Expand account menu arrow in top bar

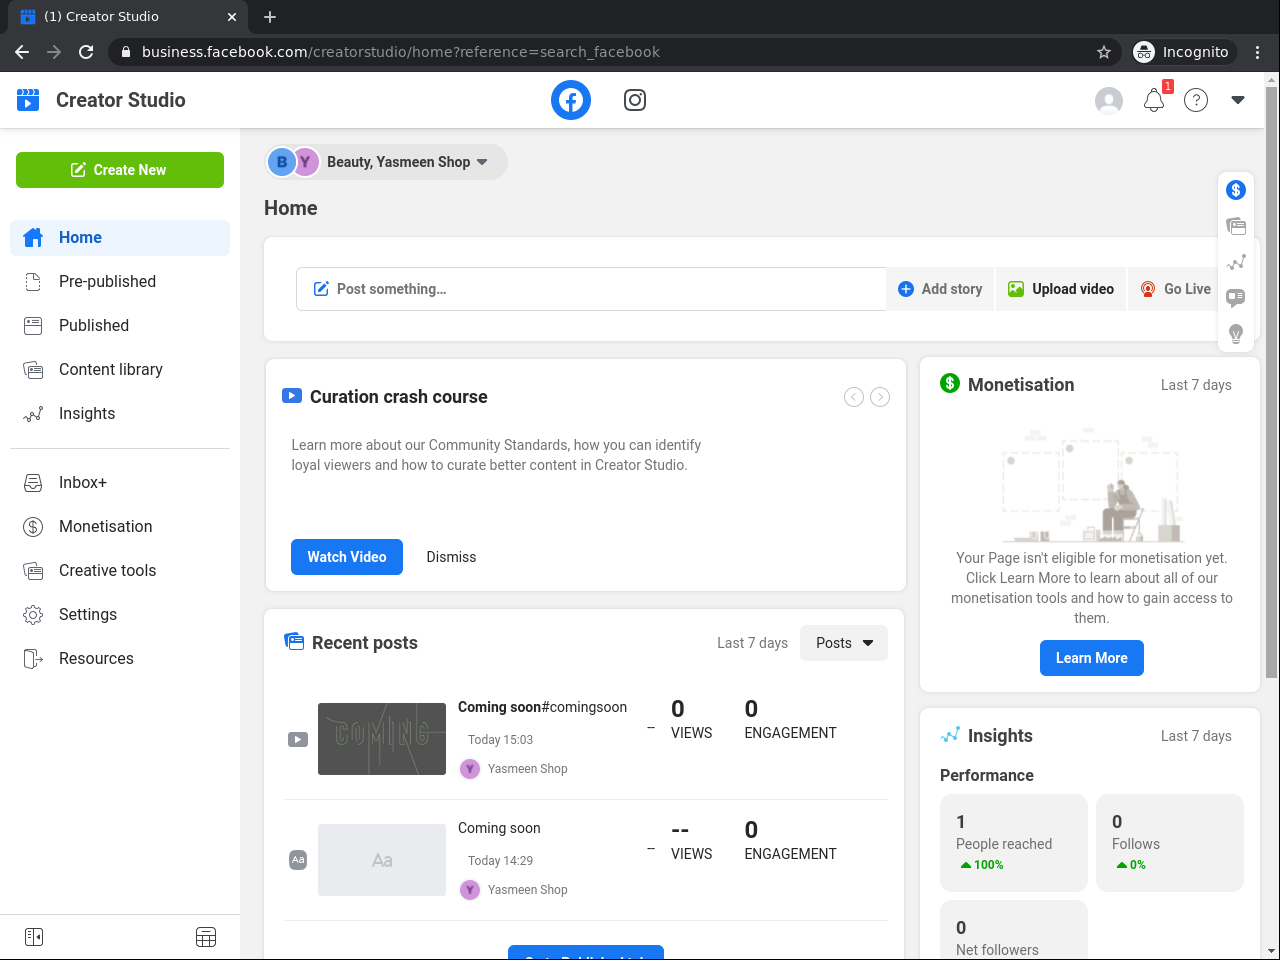1238,100
